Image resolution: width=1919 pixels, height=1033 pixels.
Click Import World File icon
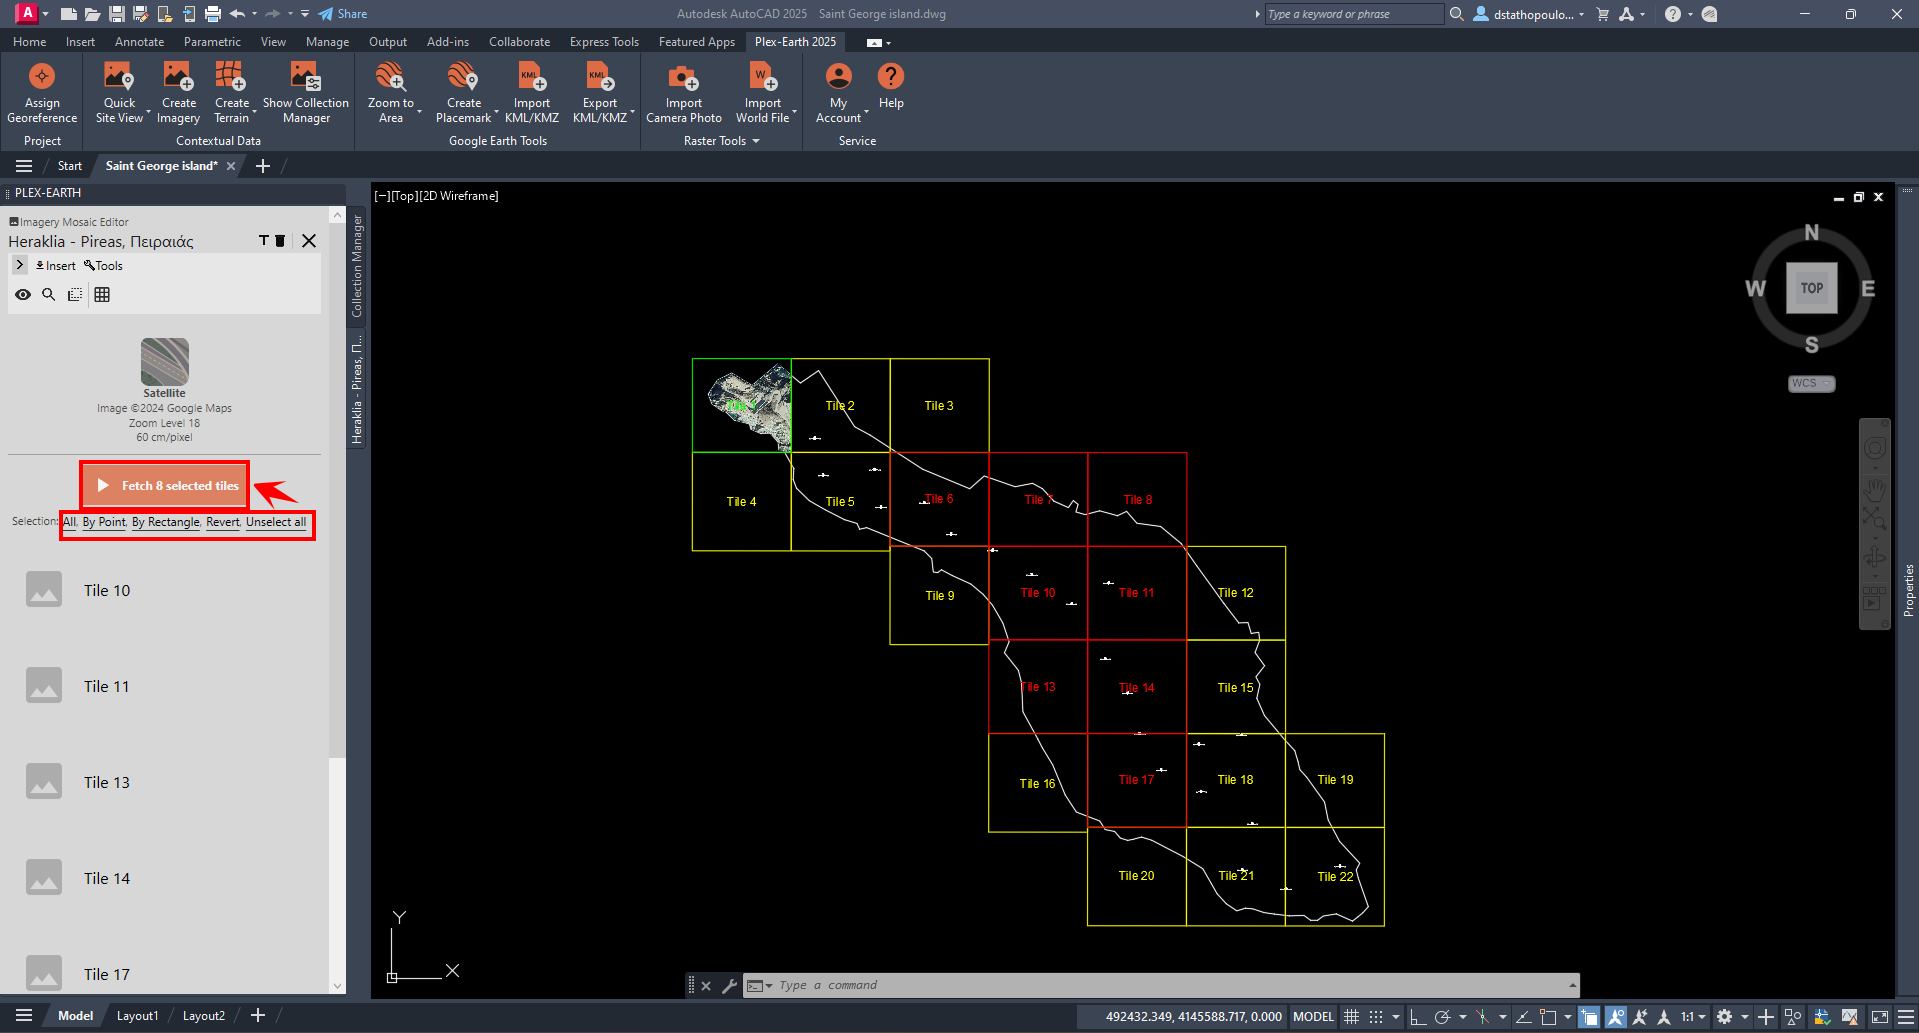(762, 78)
